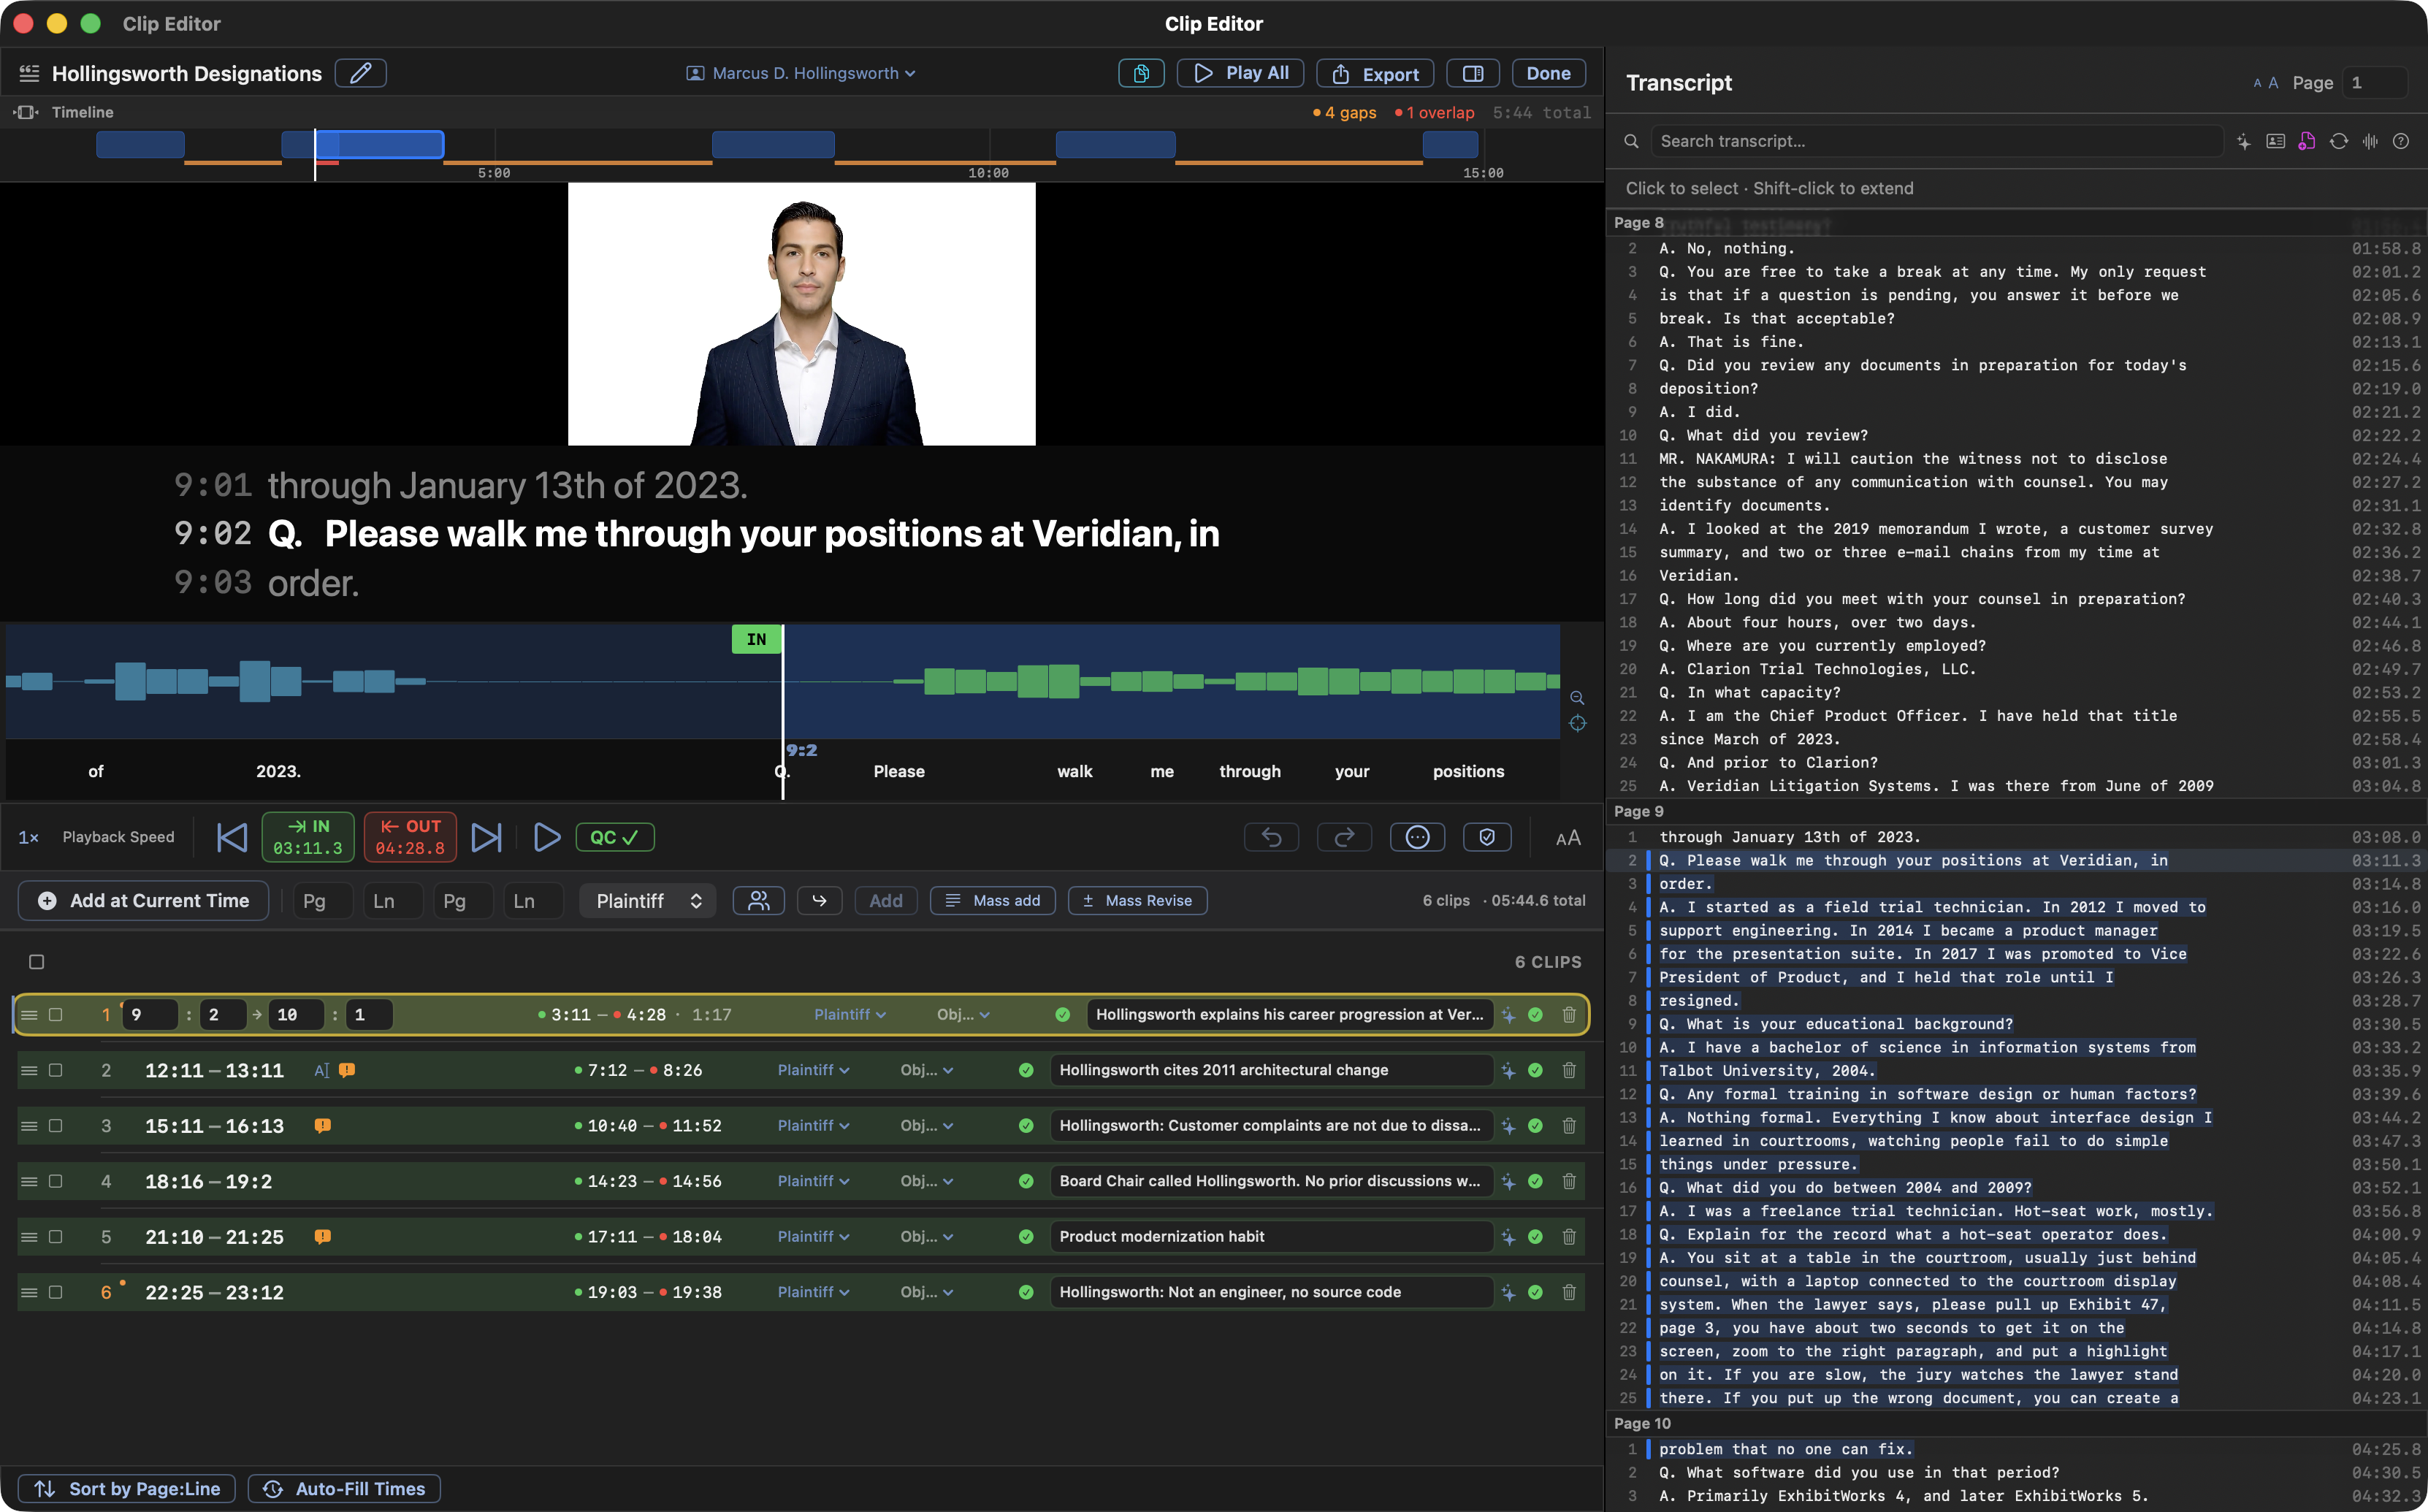2428x1512 pixels.
Task: Open clip 6's Plaintiff dropdown
Action: [813, 1292]
